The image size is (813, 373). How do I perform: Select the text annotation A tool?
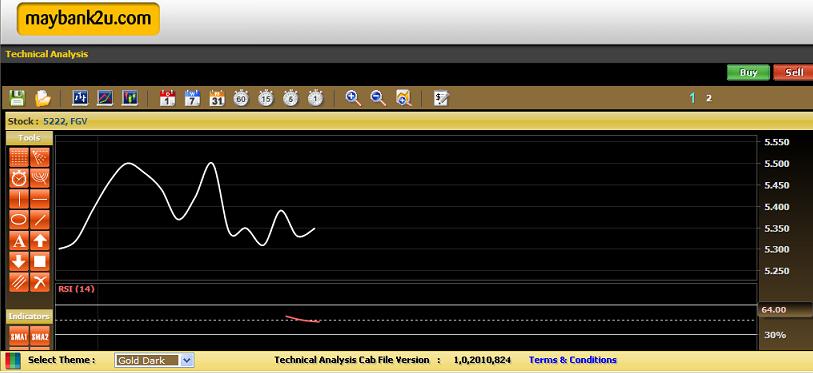click(x=19, y=240)
